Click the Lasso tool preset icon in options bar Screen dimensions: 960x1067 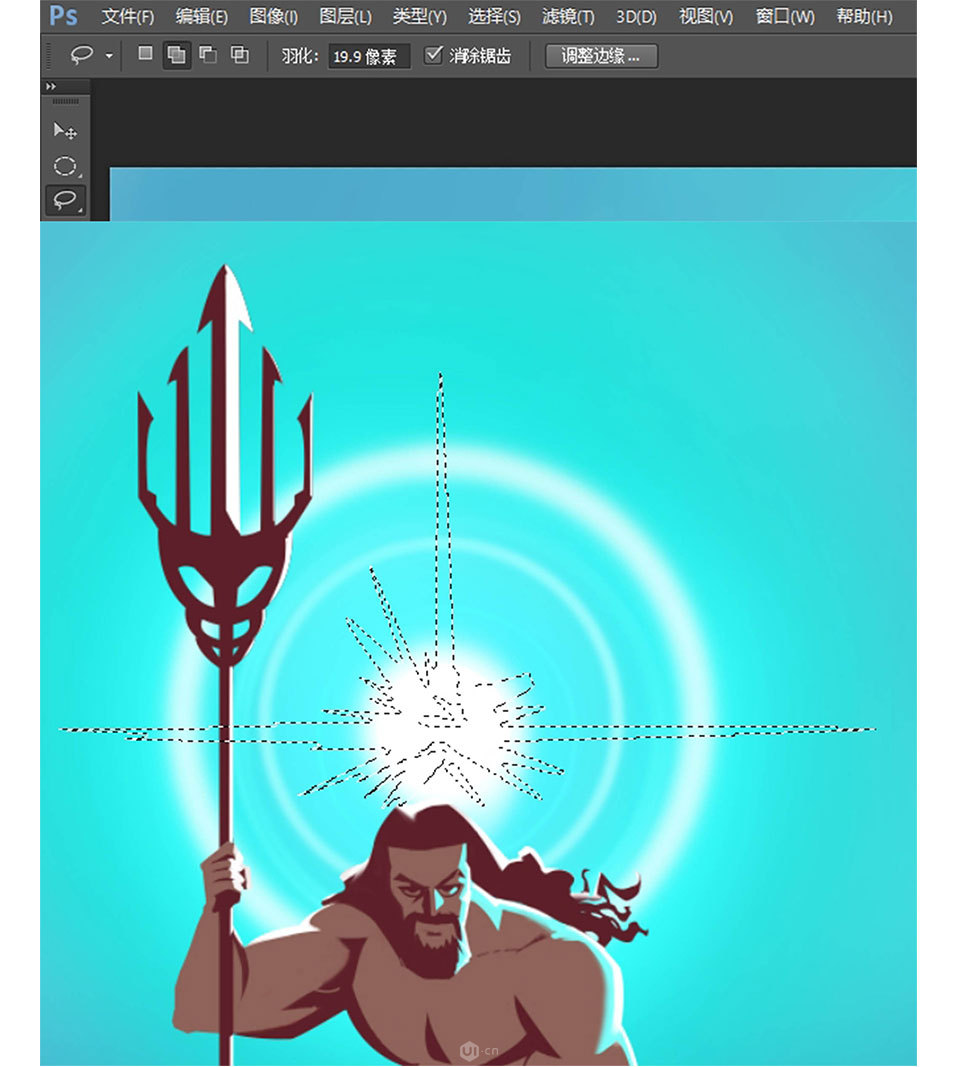coord(82,55)
